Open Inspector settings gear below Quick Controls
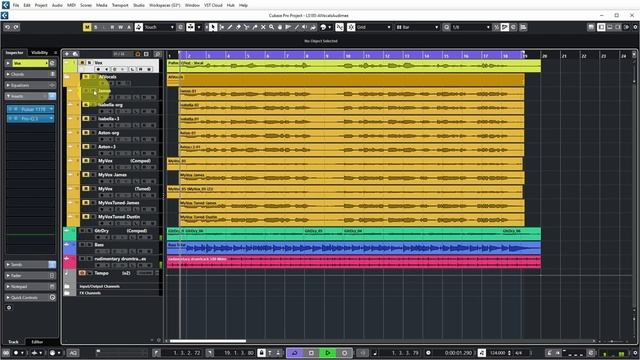640x360 pixels. click(x=9, y=308)
